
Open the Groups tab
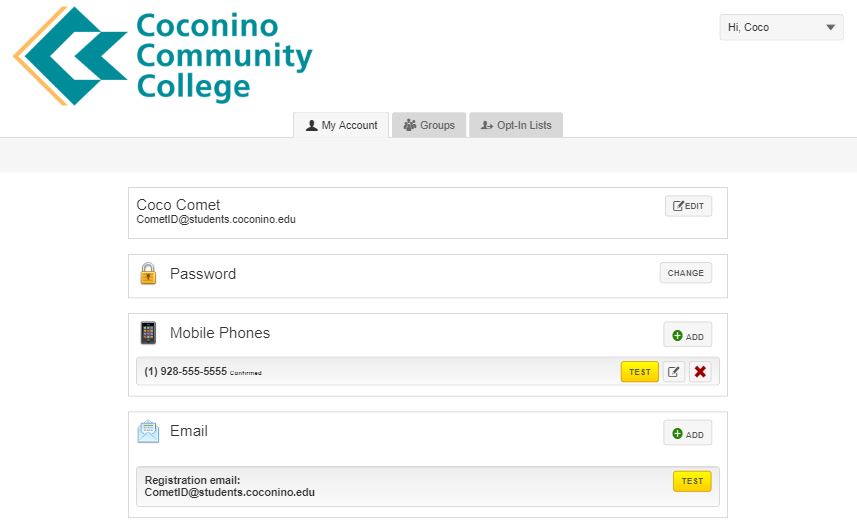point(429,125)
